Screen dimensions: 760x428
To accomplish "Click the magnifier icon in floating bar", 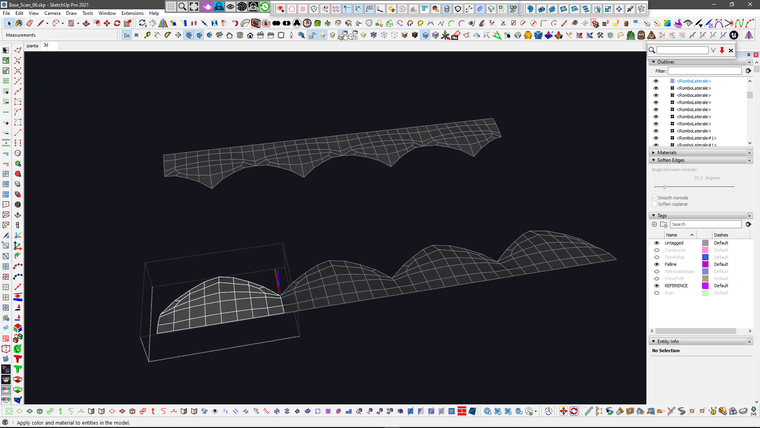I will [x=182, y=7].
